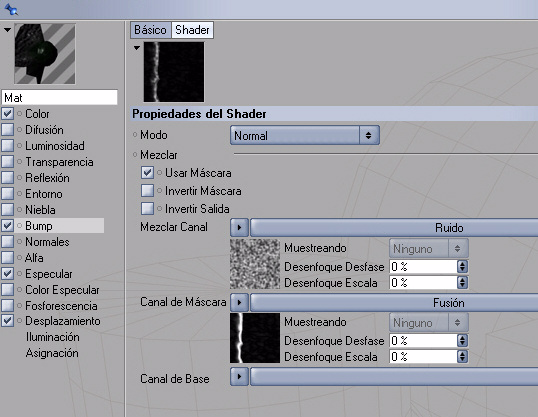Click Canal de Máscara Desenfoque Escala field
Viewport: 538px width, 417px height.
click(x=423, y=357)
